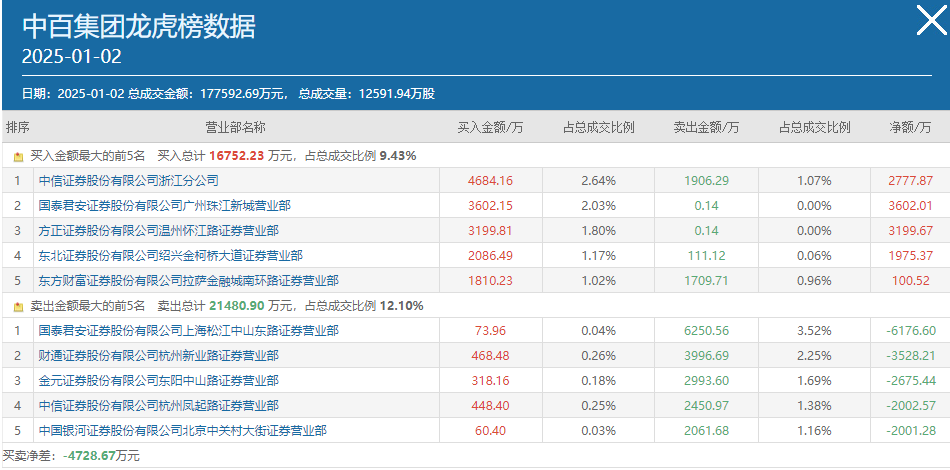Open 方正证券温州怀江路证券营业部 link
Viewport: 950px width, 470px height.
(158, 231)
